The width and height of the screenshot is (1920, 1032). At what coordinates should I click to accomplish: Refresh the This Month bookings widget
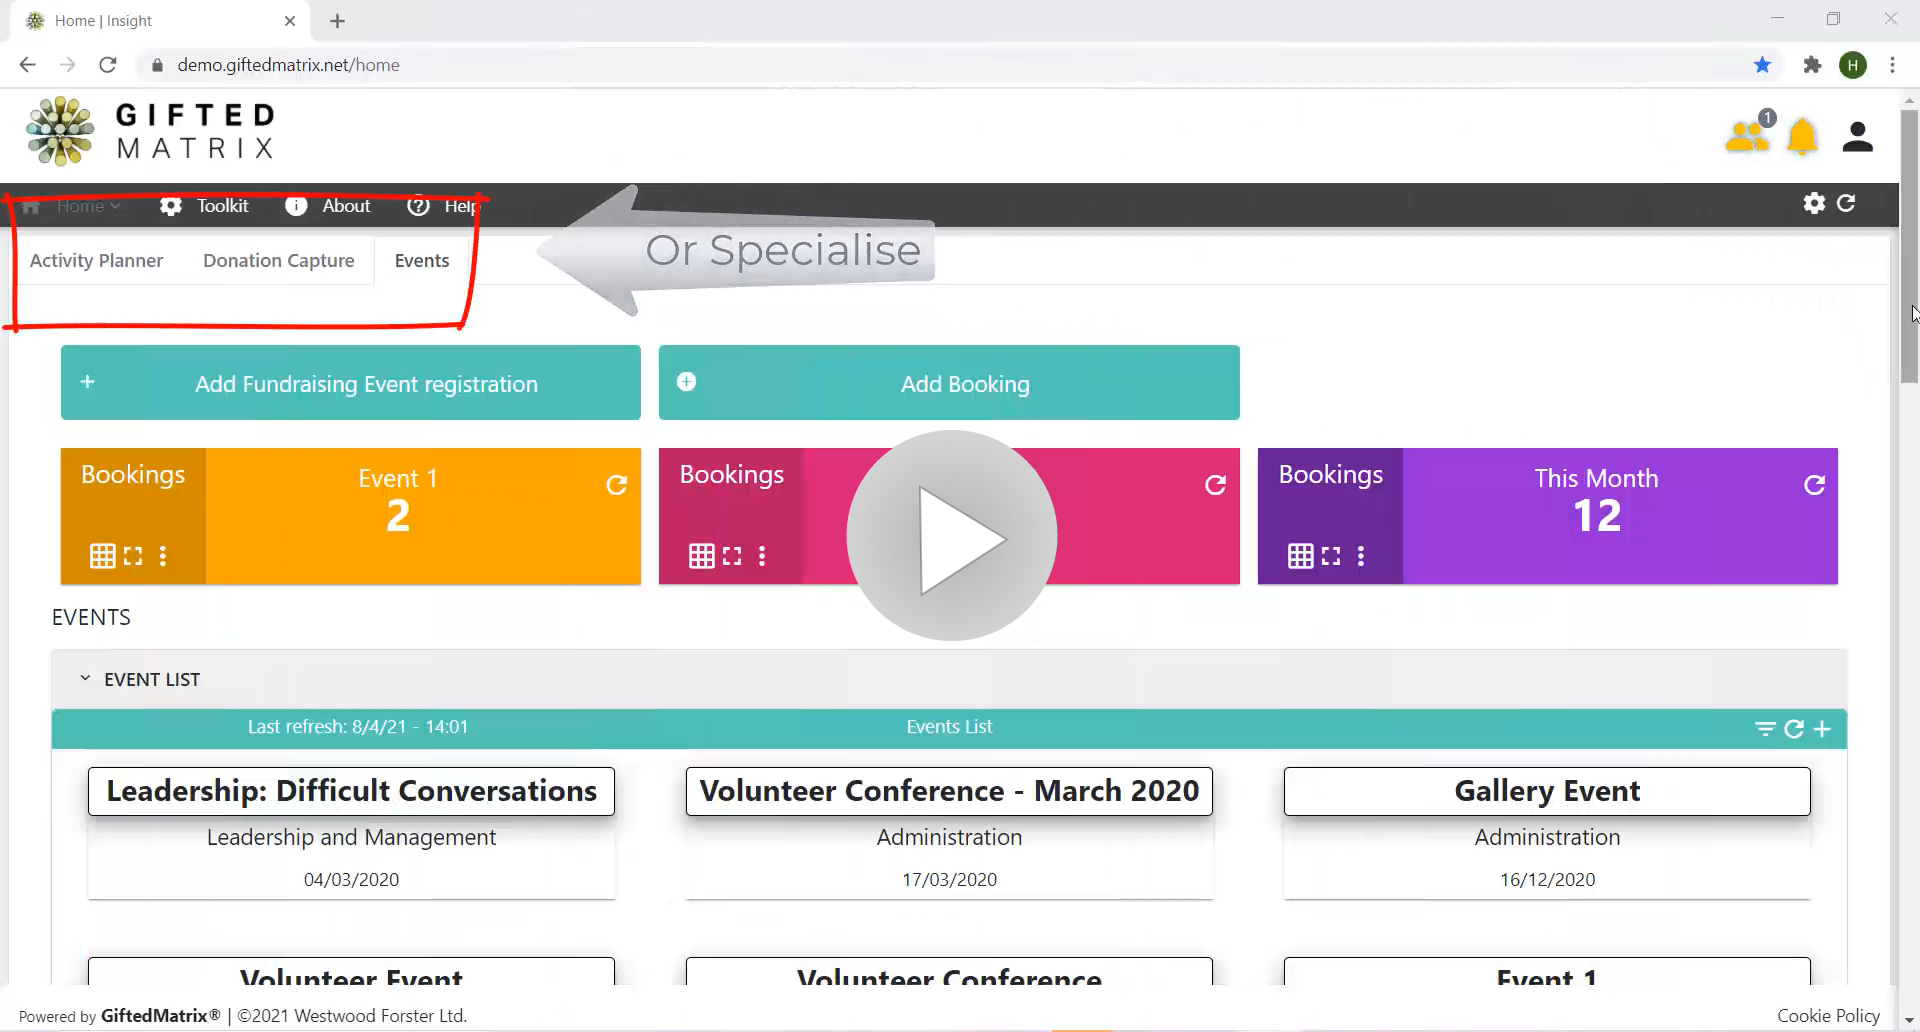pos(1815,485)
